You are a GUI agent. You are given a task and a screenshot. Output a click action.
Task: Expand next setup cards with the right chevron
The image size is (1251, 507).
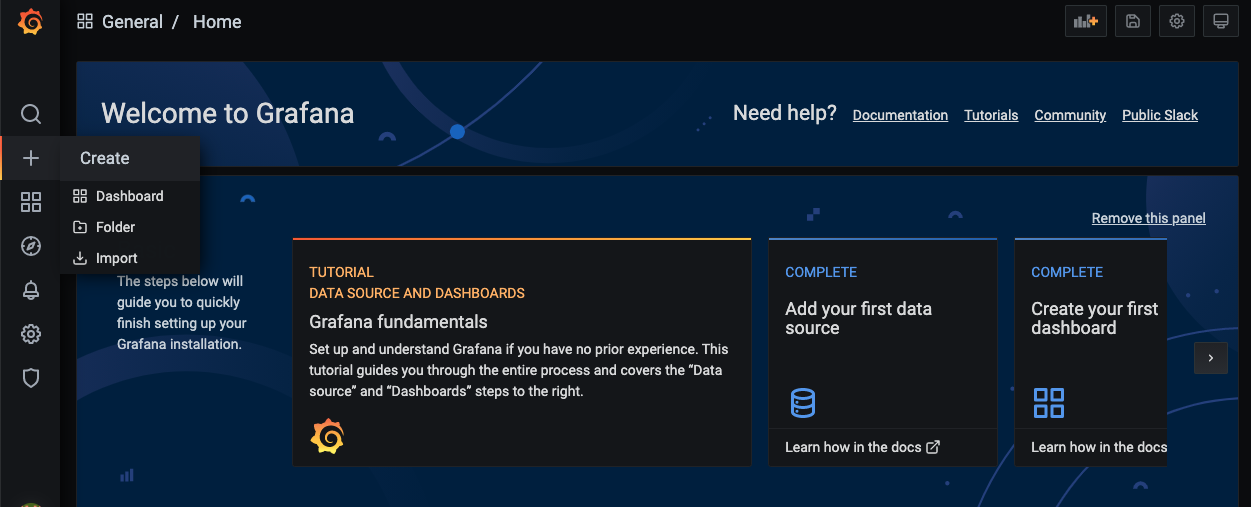coord(1211,357)
